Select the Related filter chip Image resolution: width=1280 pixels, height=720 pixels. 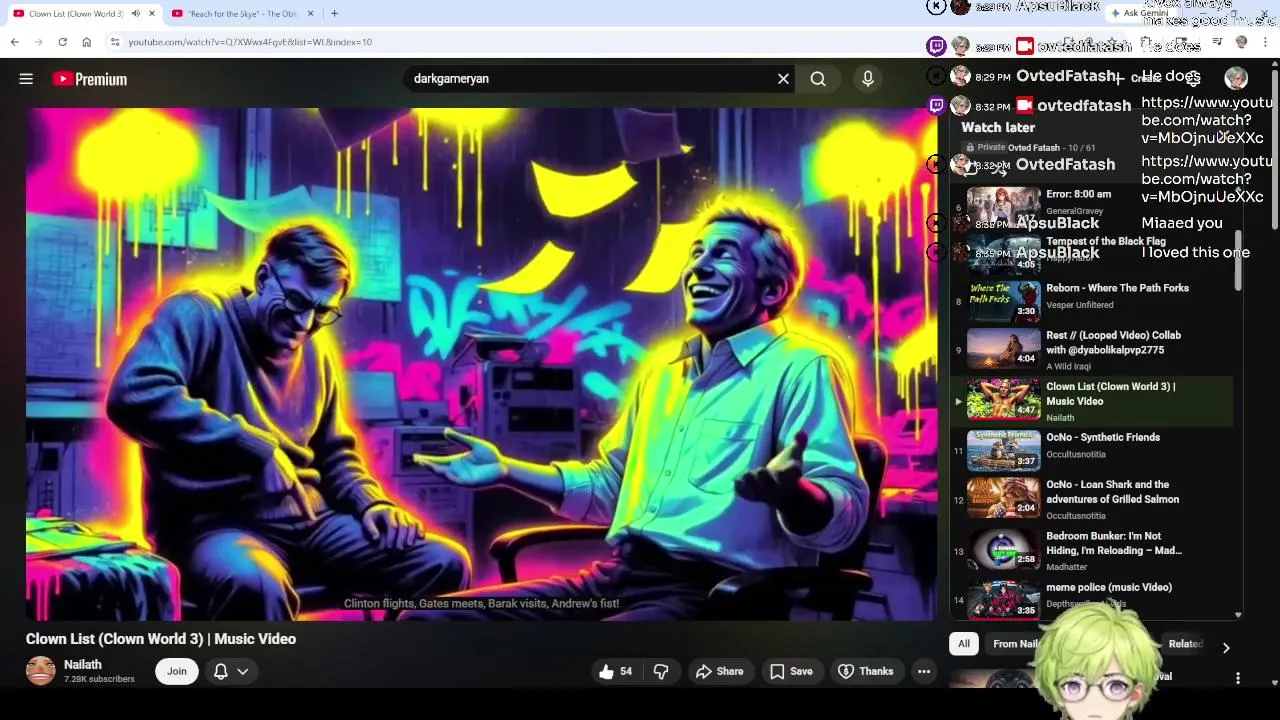[1186, 644]
